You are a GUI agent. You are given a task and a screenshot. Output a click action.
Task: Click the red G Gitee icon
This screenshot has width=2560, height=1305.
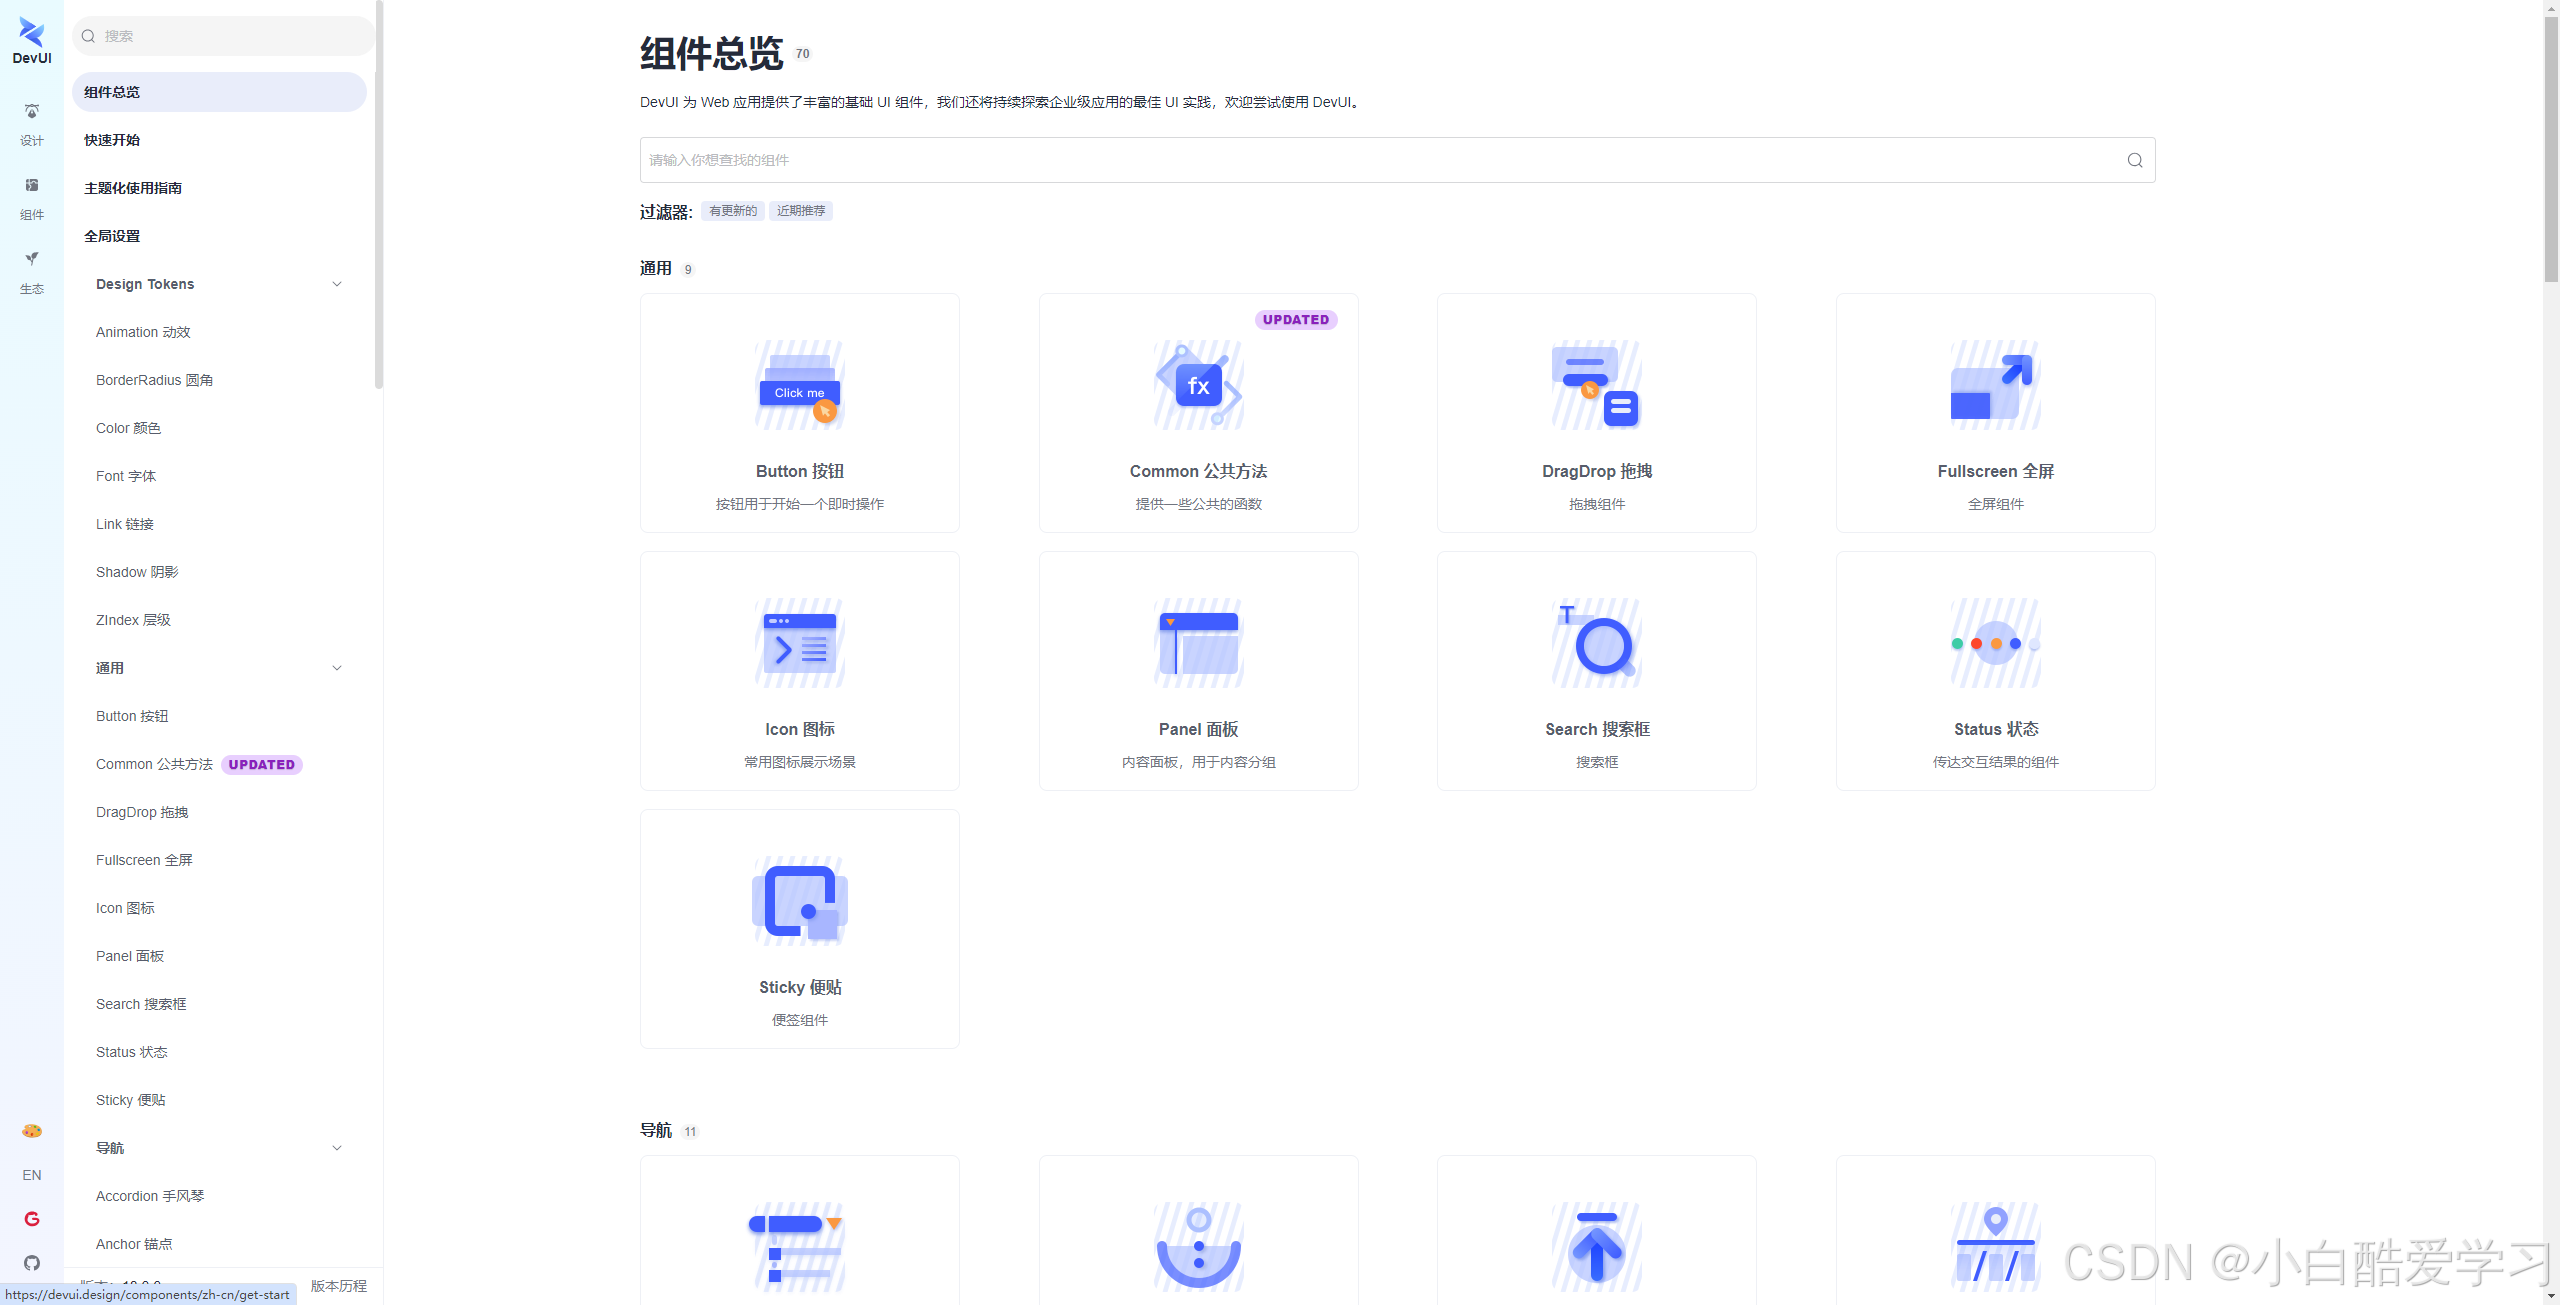(x=32, y=1219)
